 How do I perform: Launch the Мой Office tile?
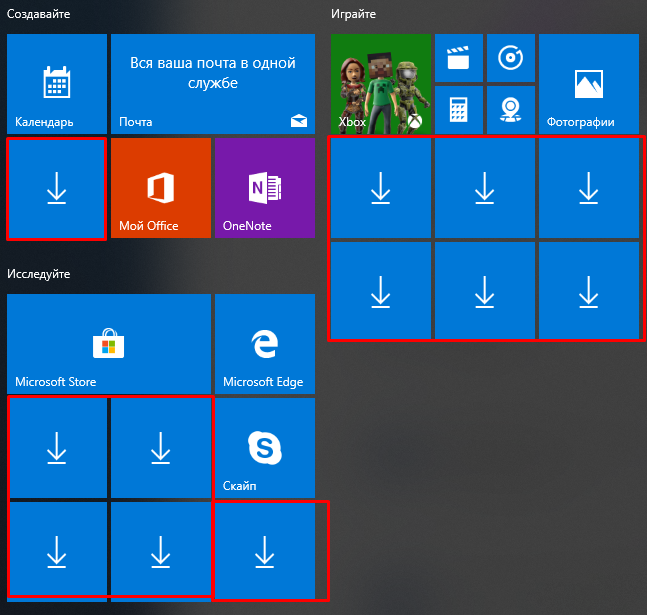point(161,188)
